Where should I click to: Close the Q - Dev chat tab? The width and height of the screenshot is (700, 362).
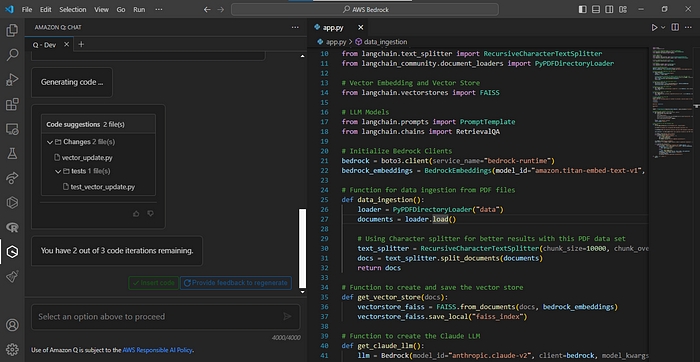coord(67,45)
